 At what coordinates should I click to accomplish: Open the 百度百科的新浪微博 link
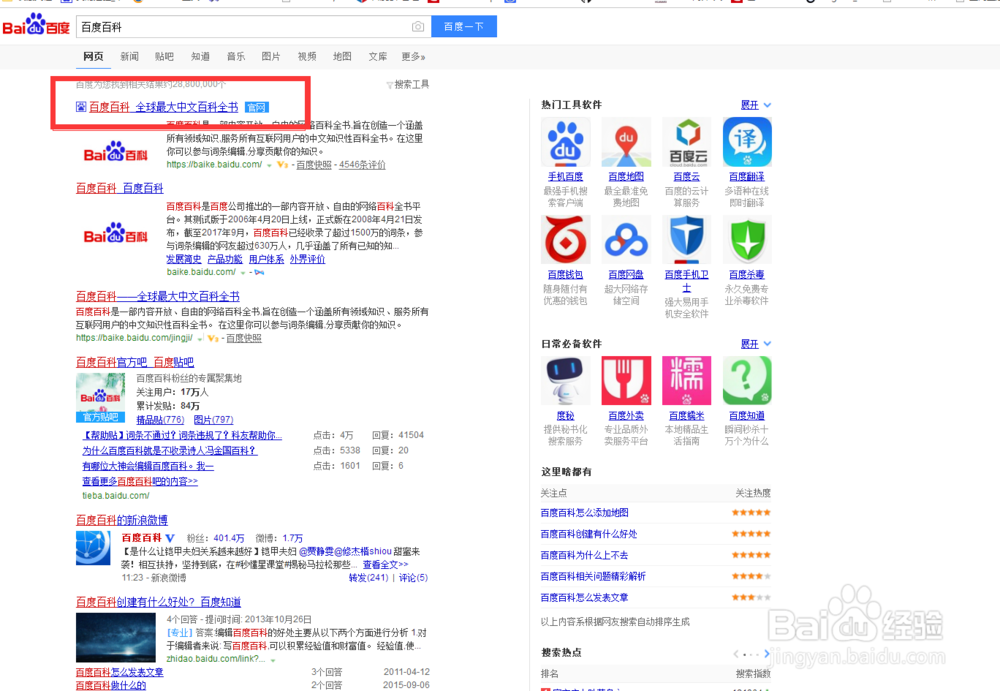click(x=122, y=521)
